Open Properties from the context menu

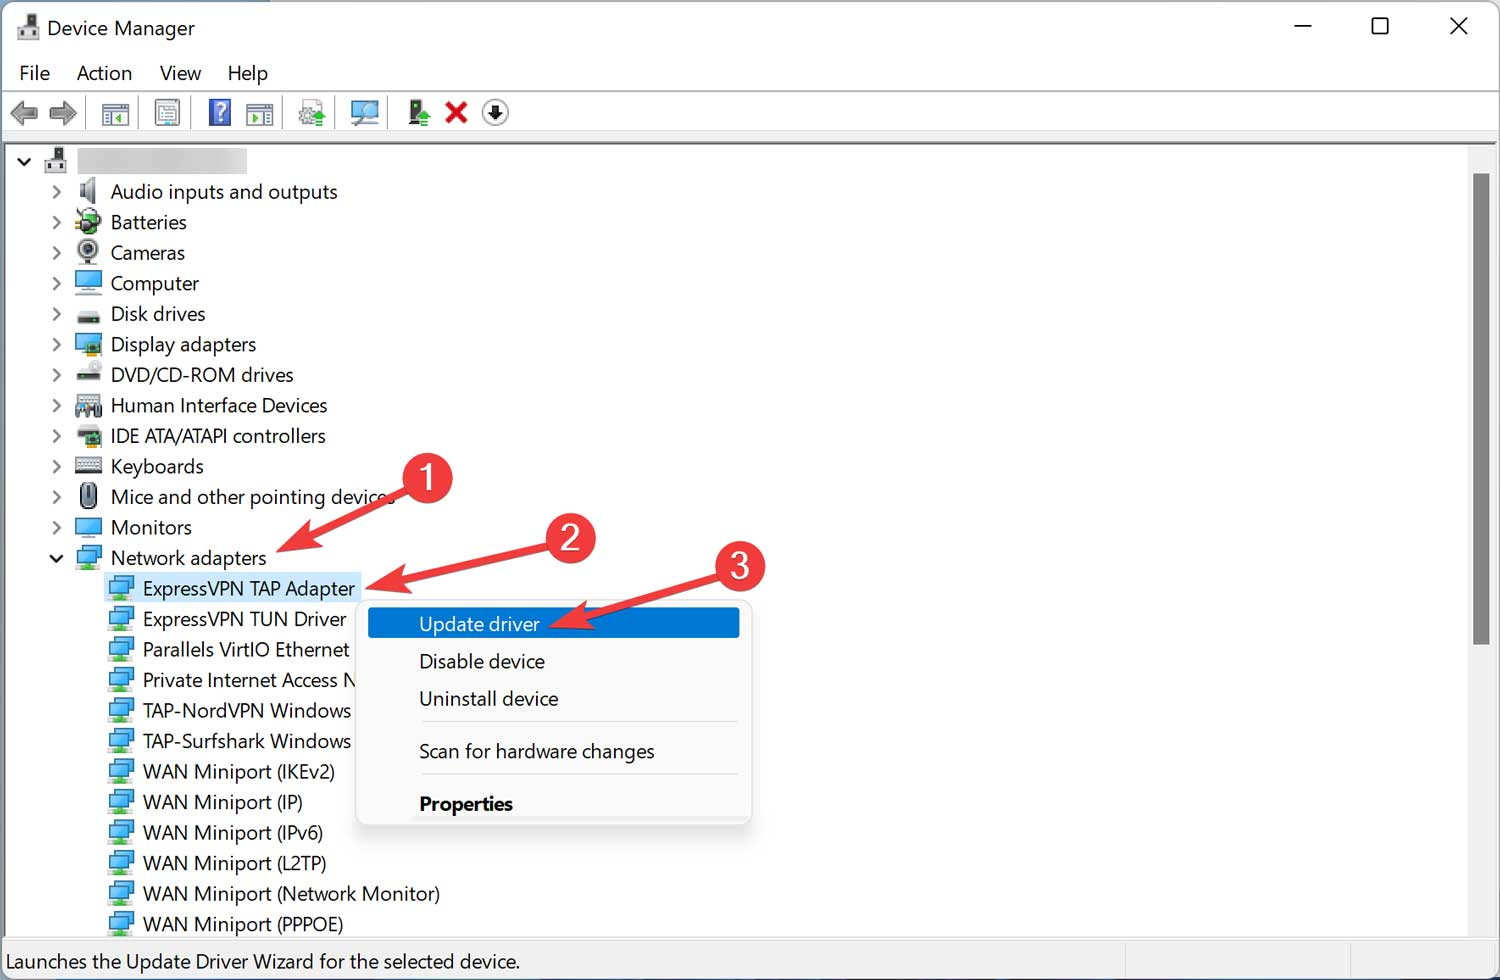pos(466,803)
